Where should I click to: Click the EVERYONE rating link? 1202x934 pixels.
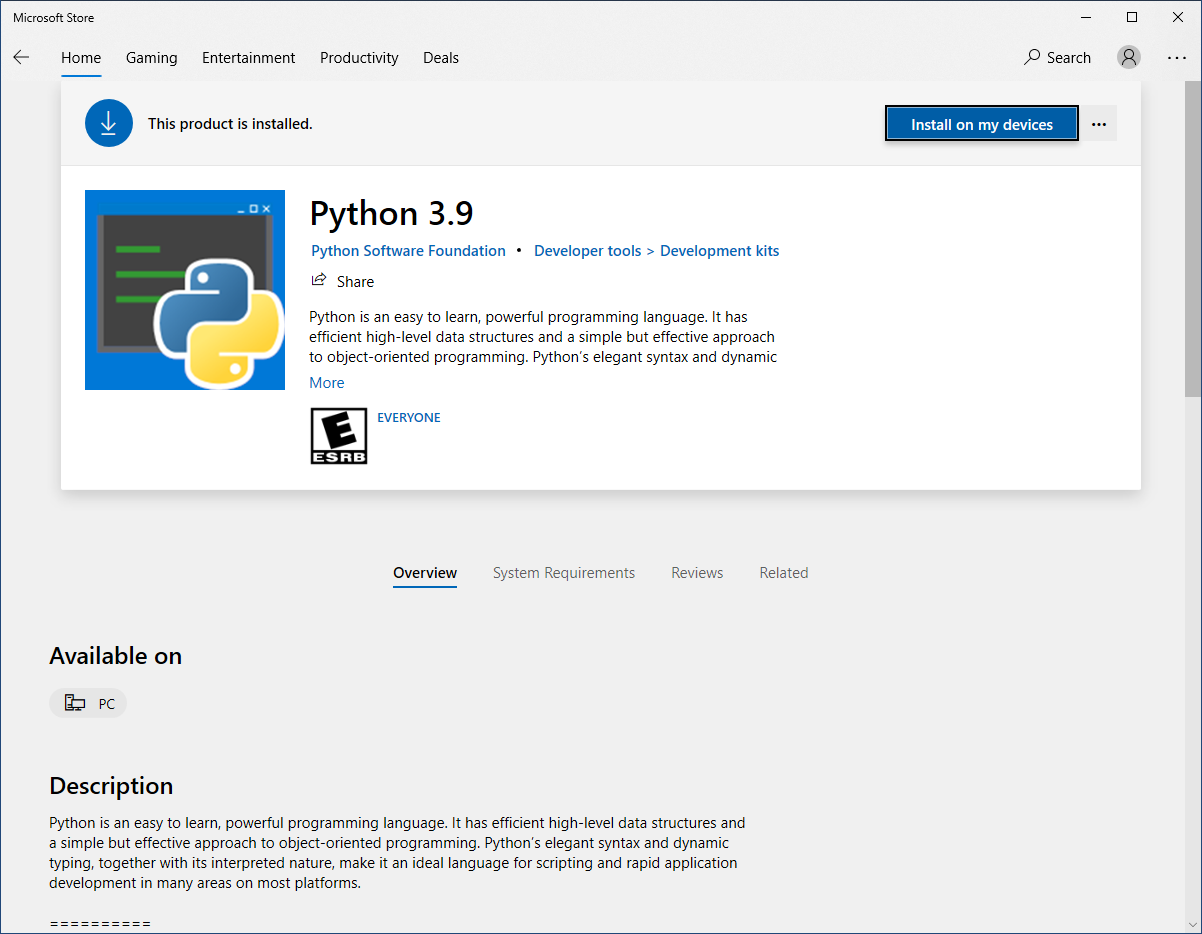pyautogui.click(x=409, y=418)
